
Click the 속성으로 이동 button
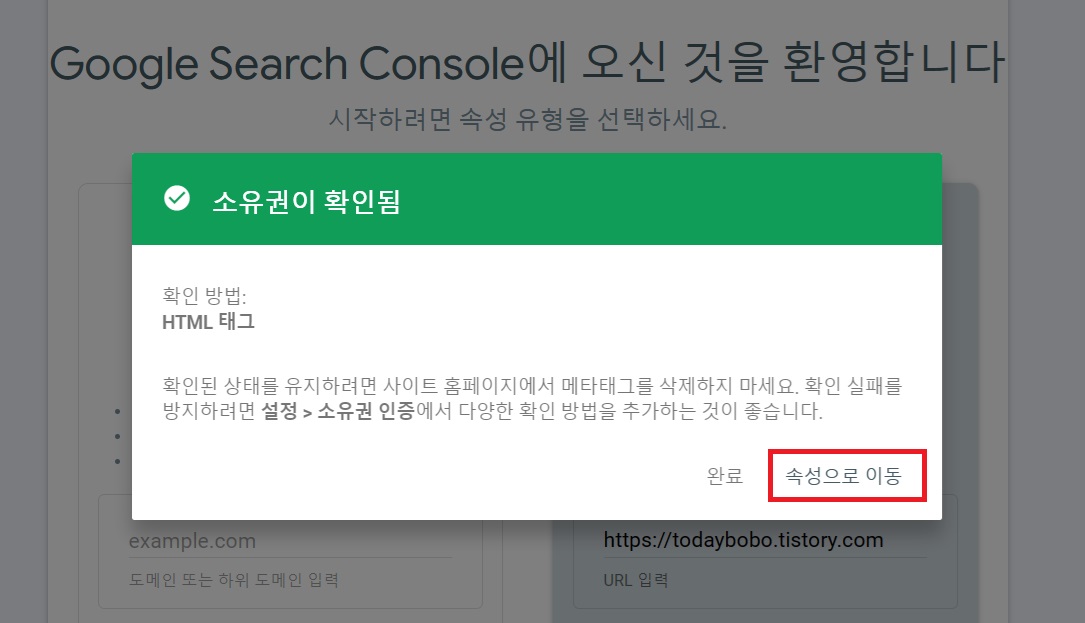[x=846, y=476]
